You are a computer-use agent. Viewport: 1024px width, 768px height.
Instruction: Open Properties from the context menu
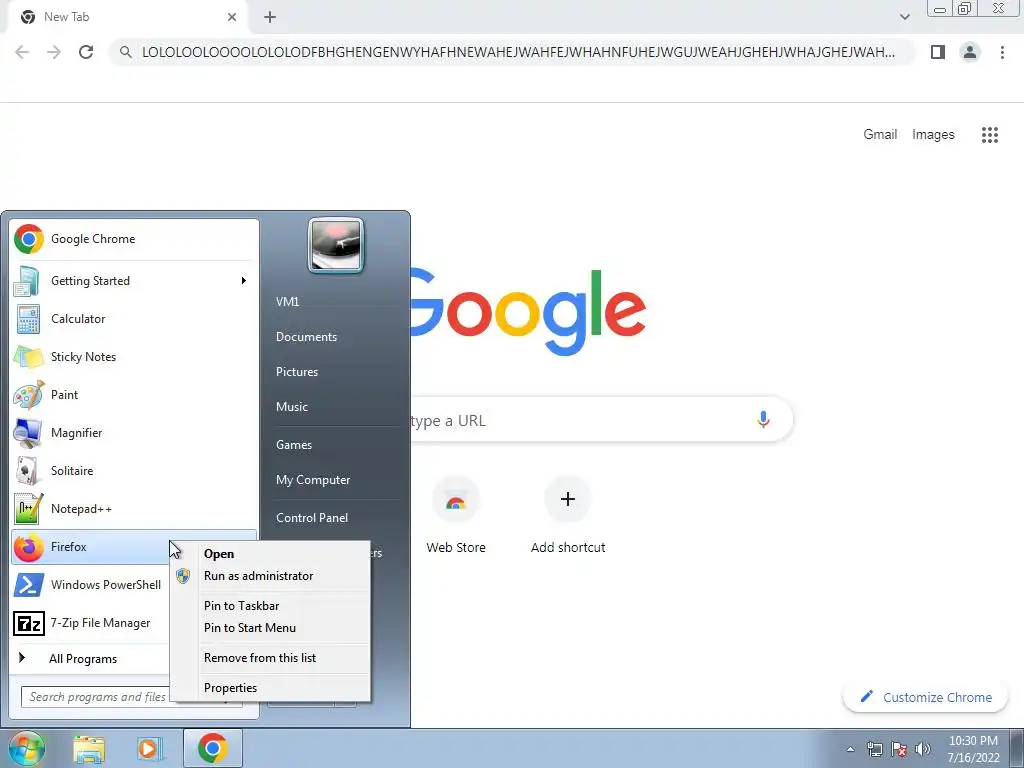pyautogui.click(x=270, y=688)
